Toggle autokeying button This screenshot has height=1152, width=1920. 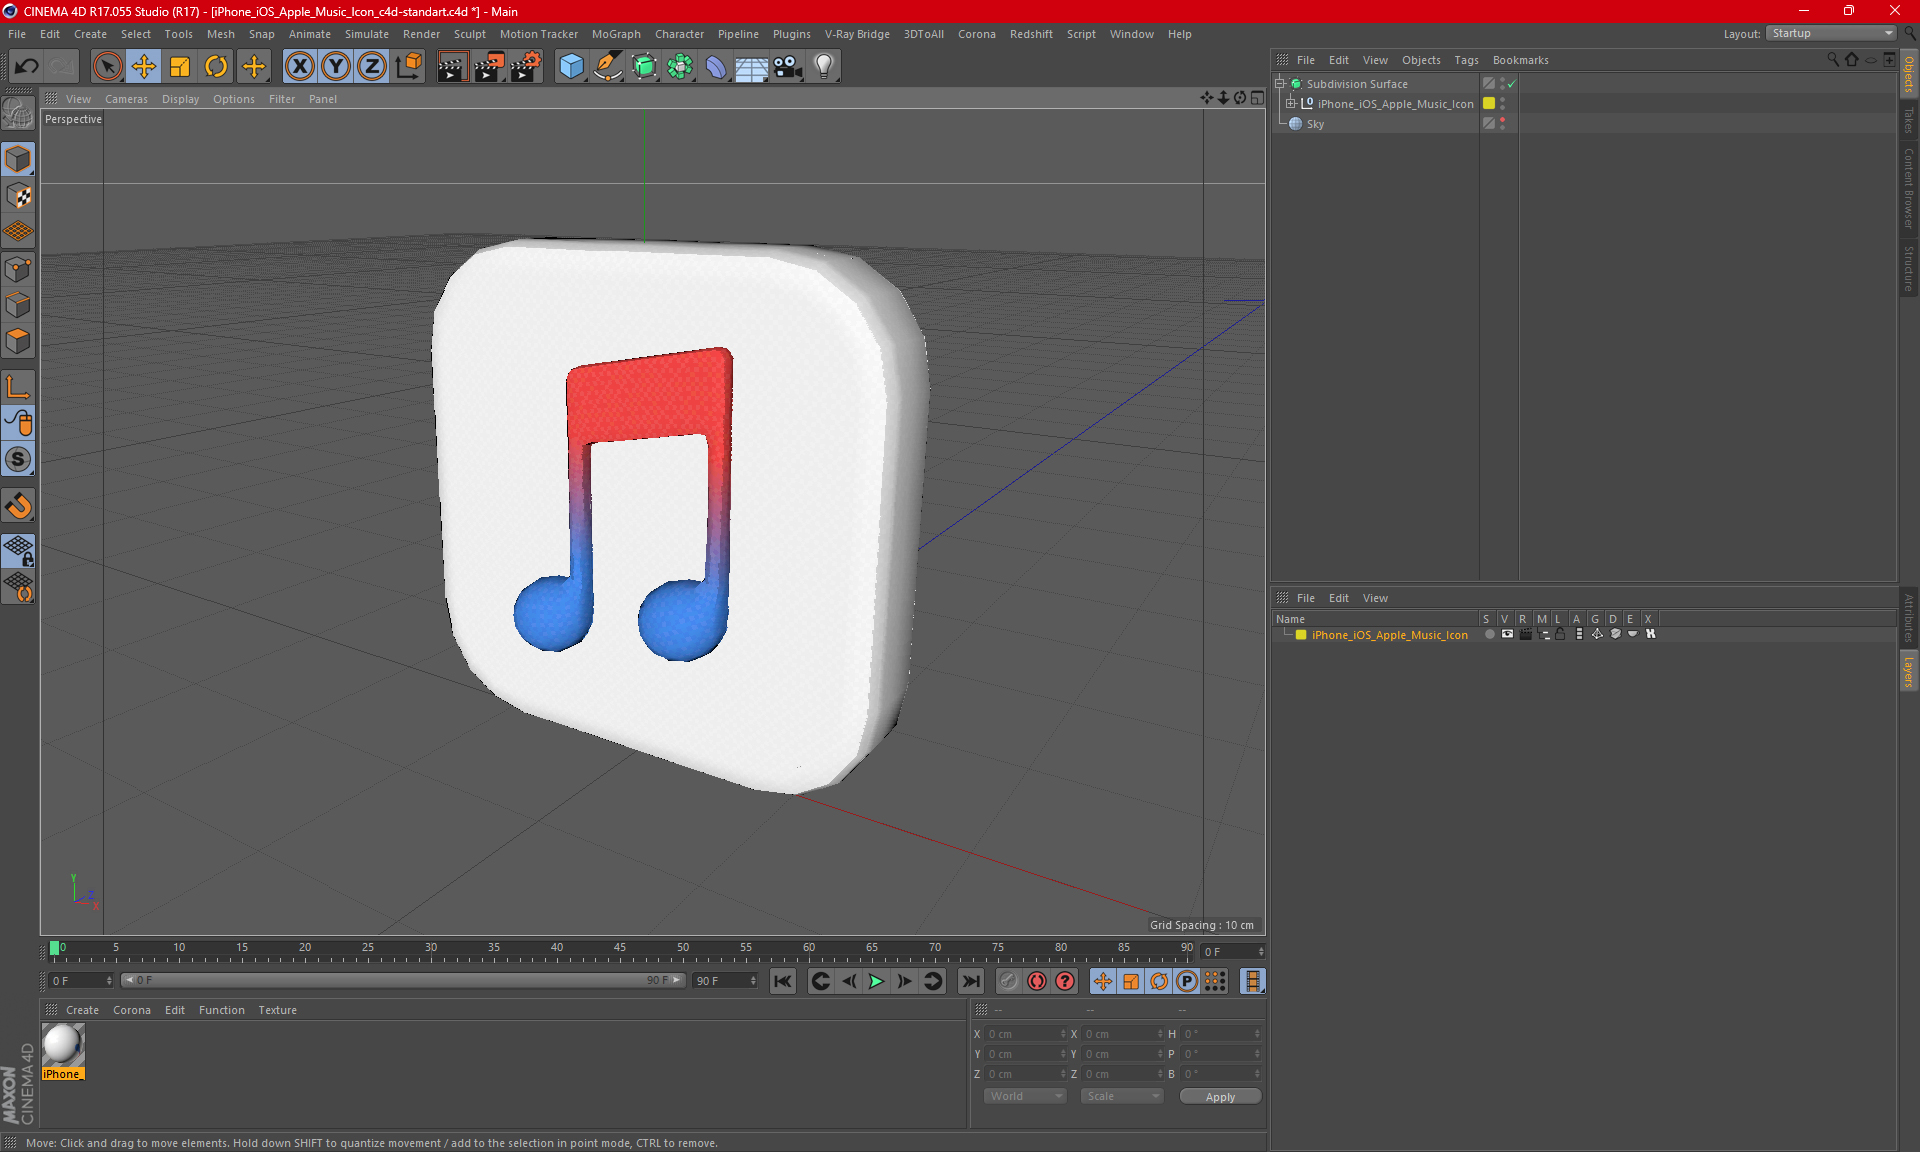(1037, 981)
